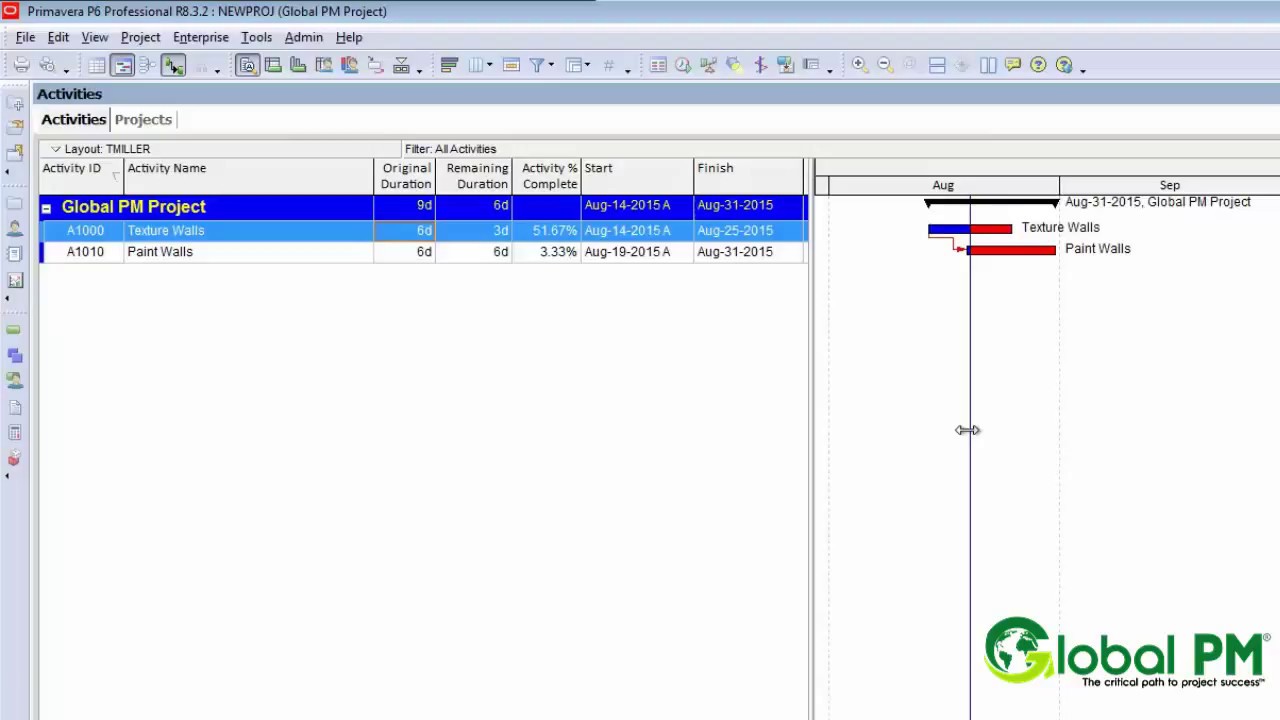Click the Start column header

(637, 176)
